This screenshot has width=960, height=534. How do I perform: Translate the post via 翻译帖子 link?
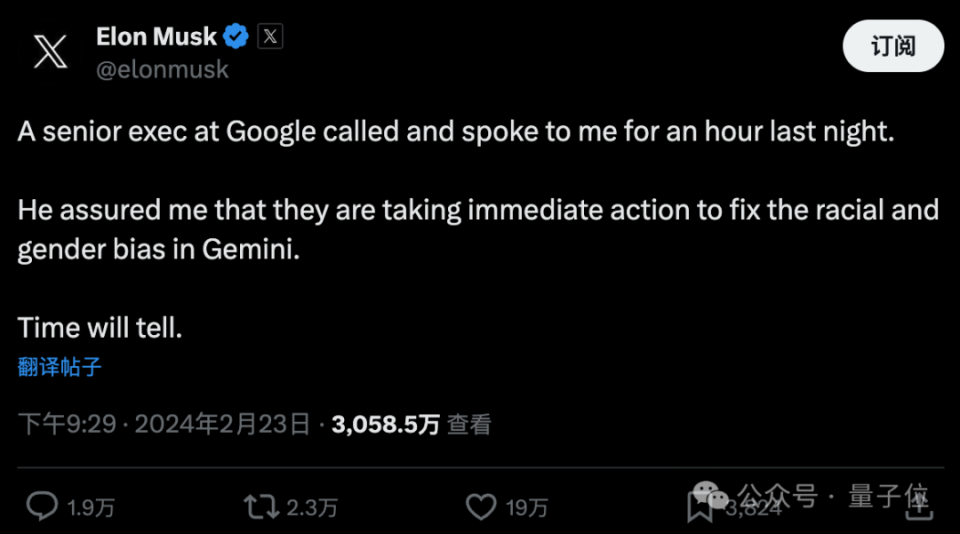coord(59,367)
